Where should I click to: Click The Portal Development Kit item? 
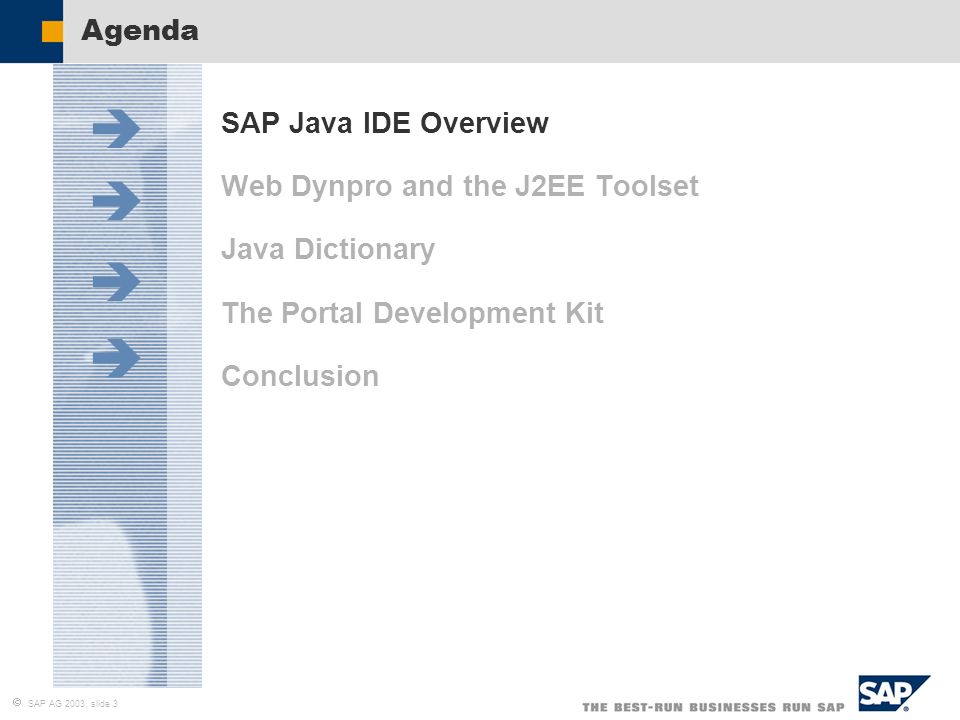coord(412,313)
